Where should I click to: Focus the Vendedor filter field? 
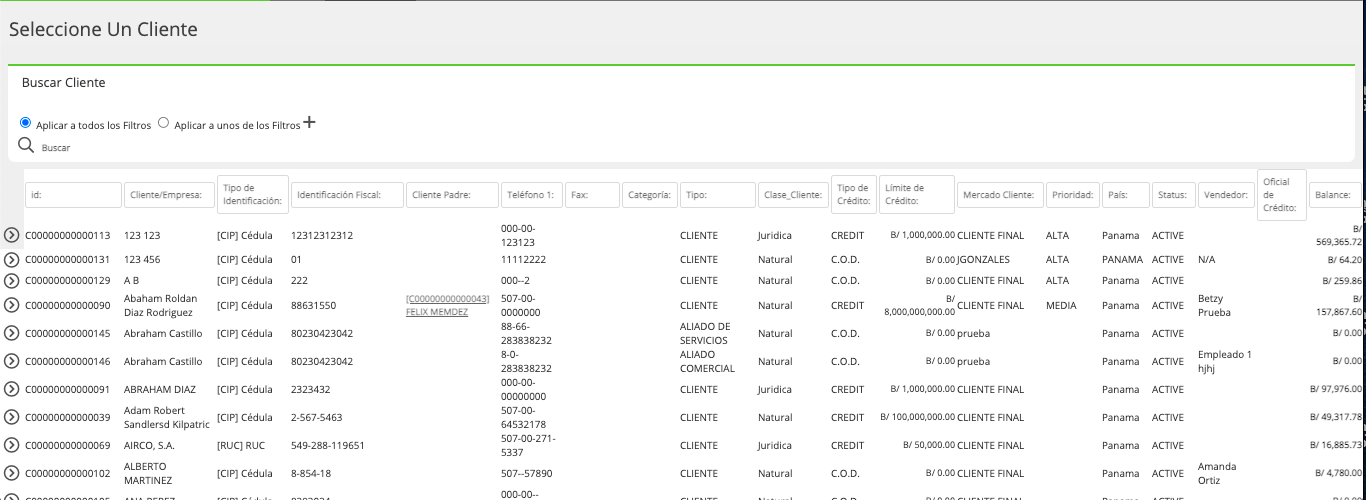[1228, 195]
